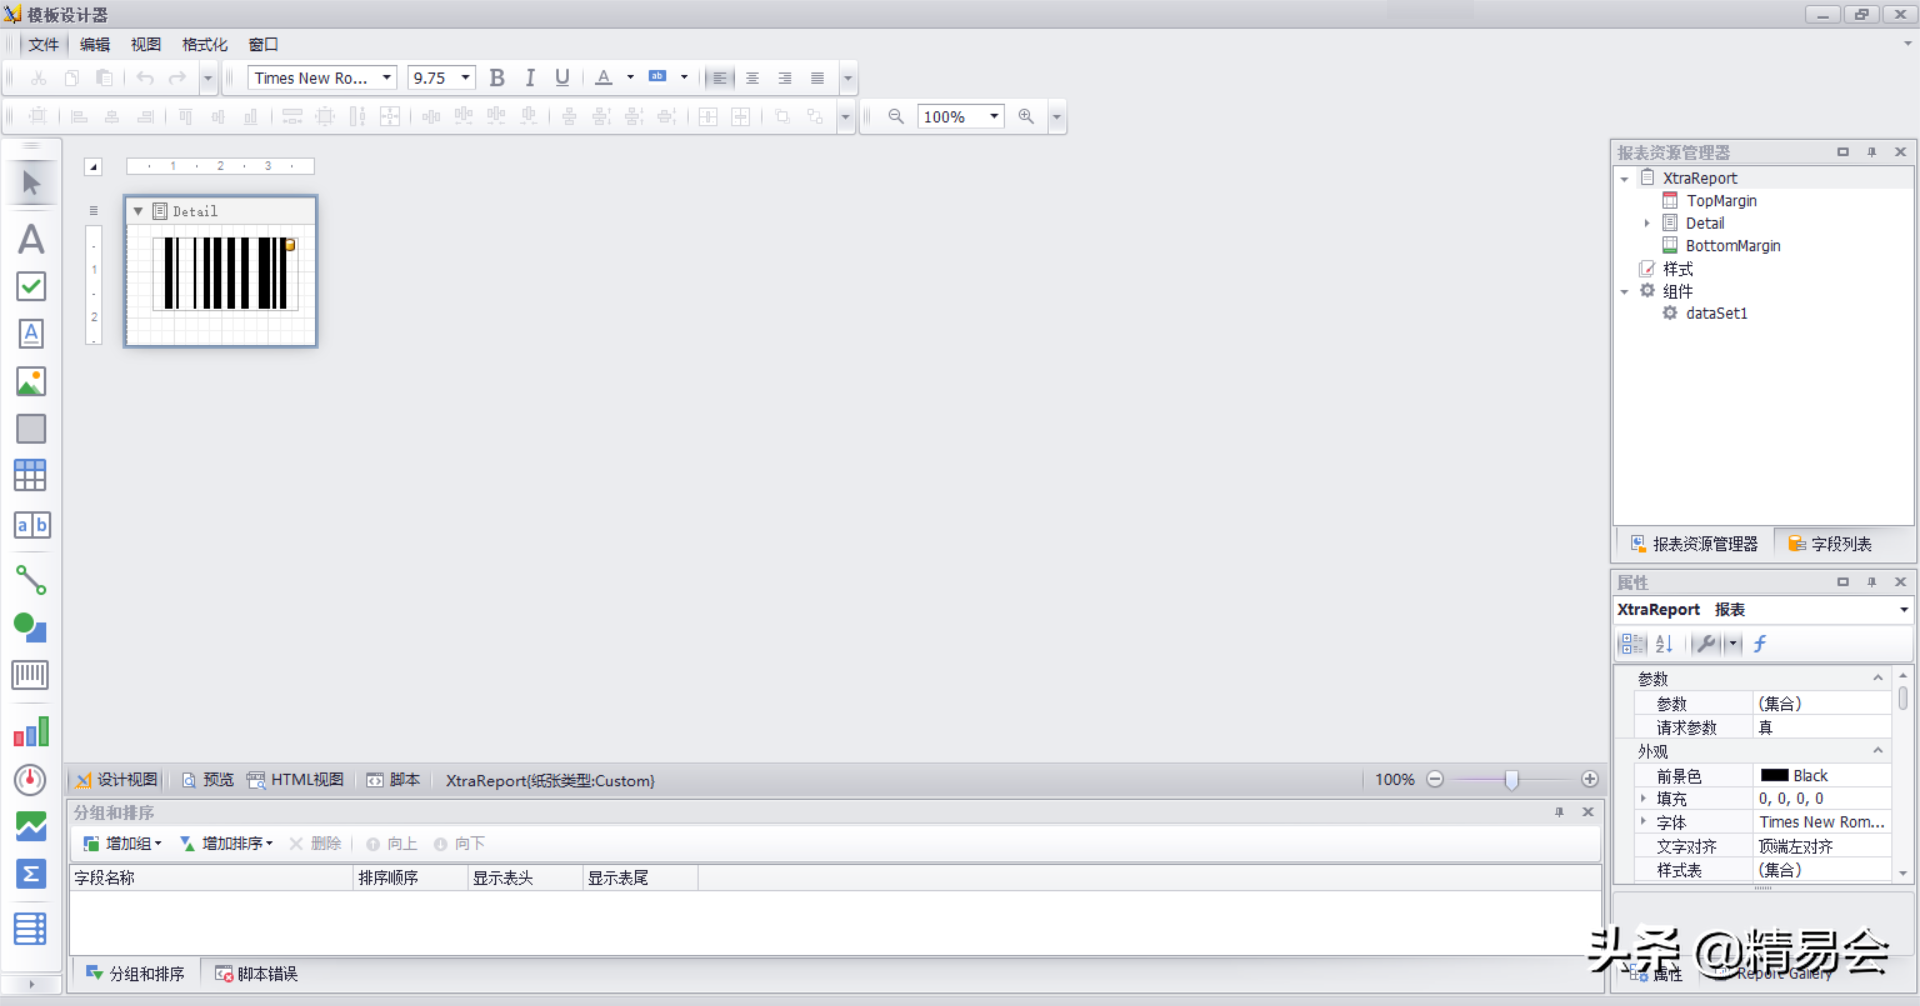
Task: Choose the Chart tool
Action: pyautogui.click(x=31, y=732)
